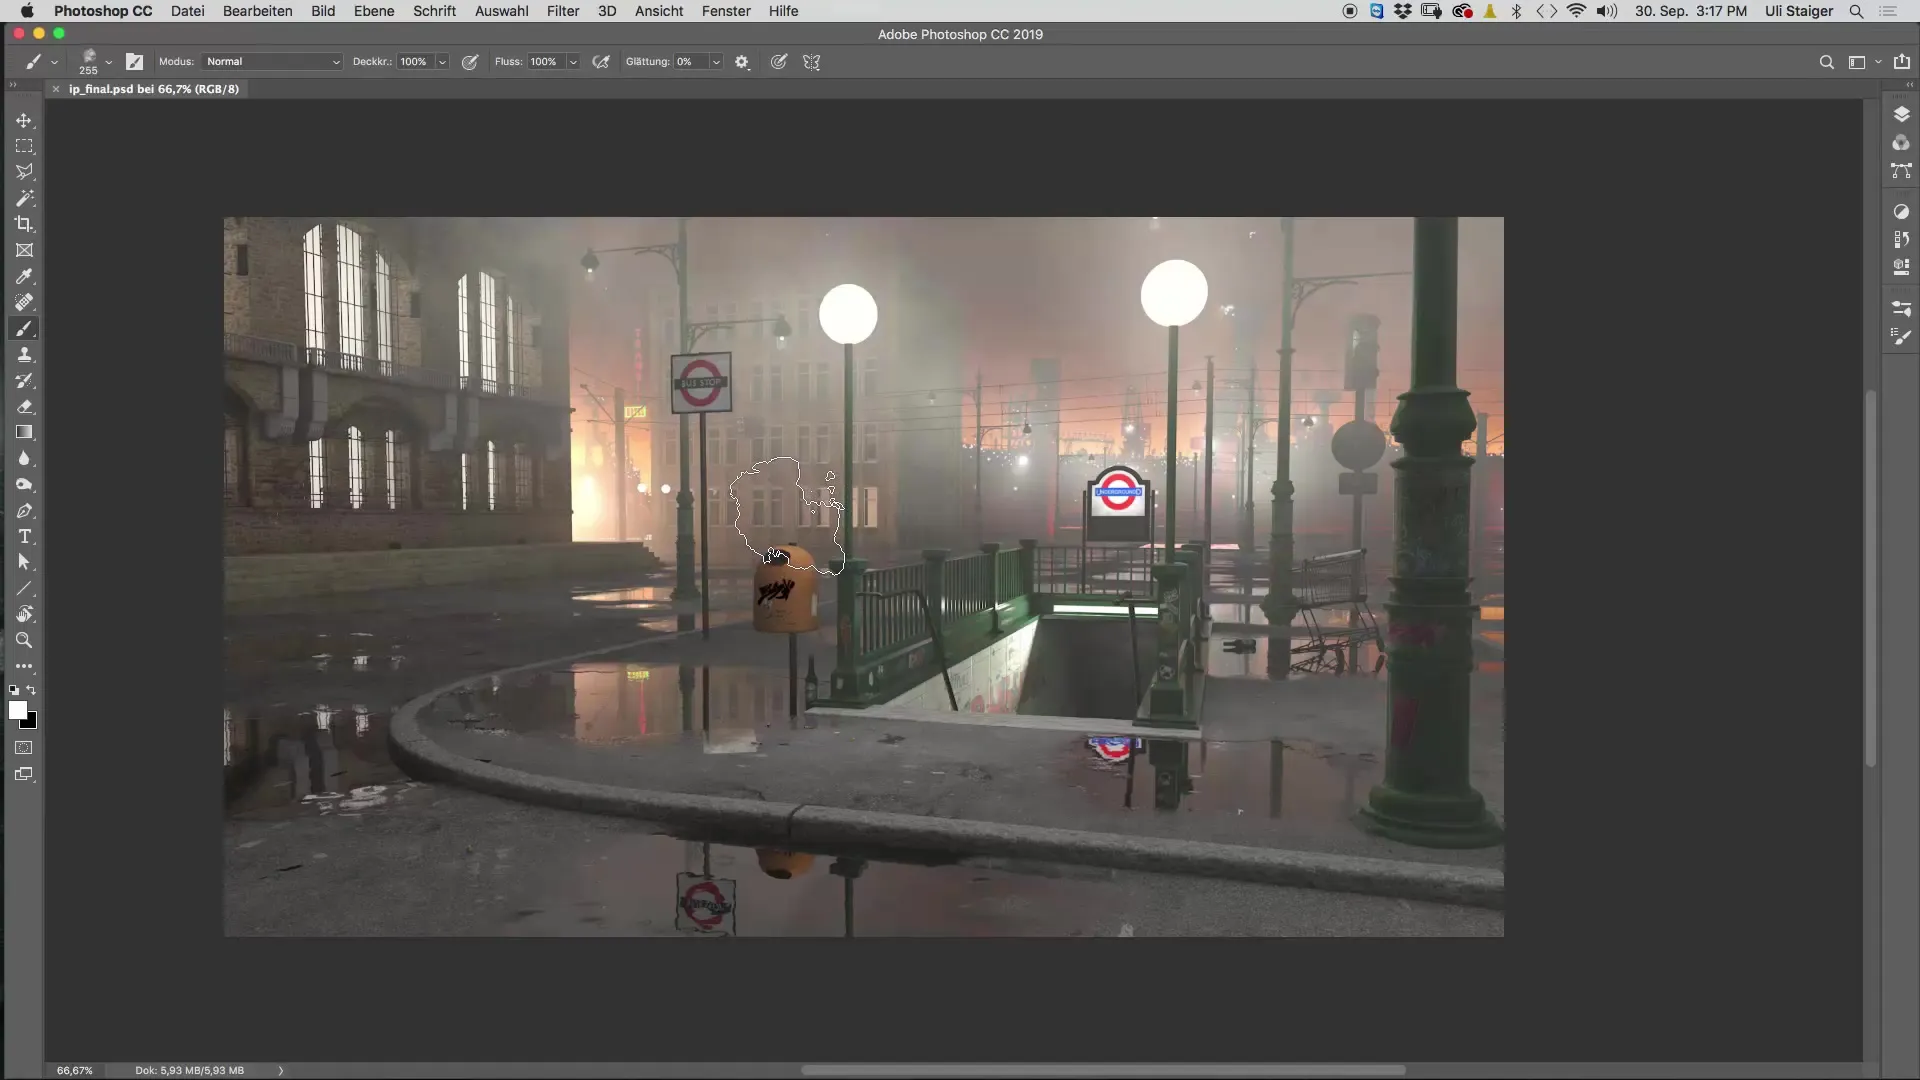Toggle the Brush Settings panel button in the options bar

pos(134,62)
